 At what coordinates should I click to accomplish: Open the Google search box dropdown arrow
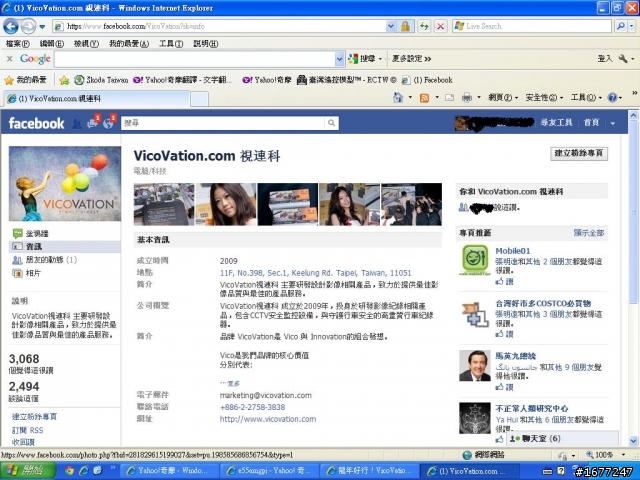pyautogui.click(x=339, y=59)
